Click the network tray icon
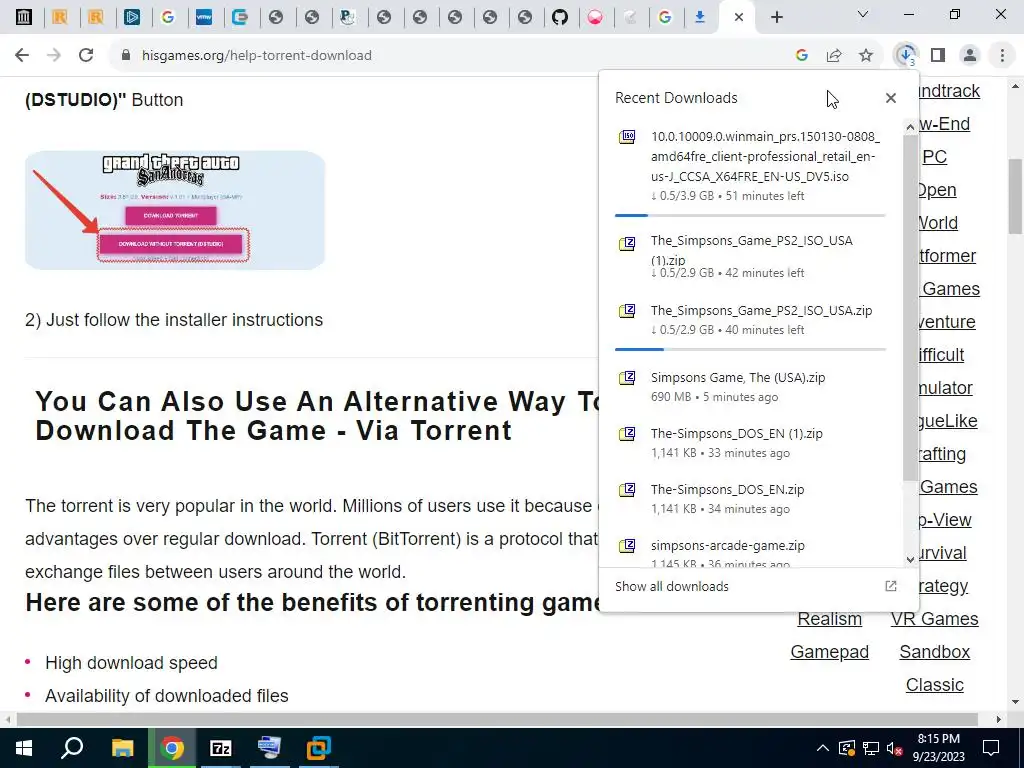 tap(871, 748)
